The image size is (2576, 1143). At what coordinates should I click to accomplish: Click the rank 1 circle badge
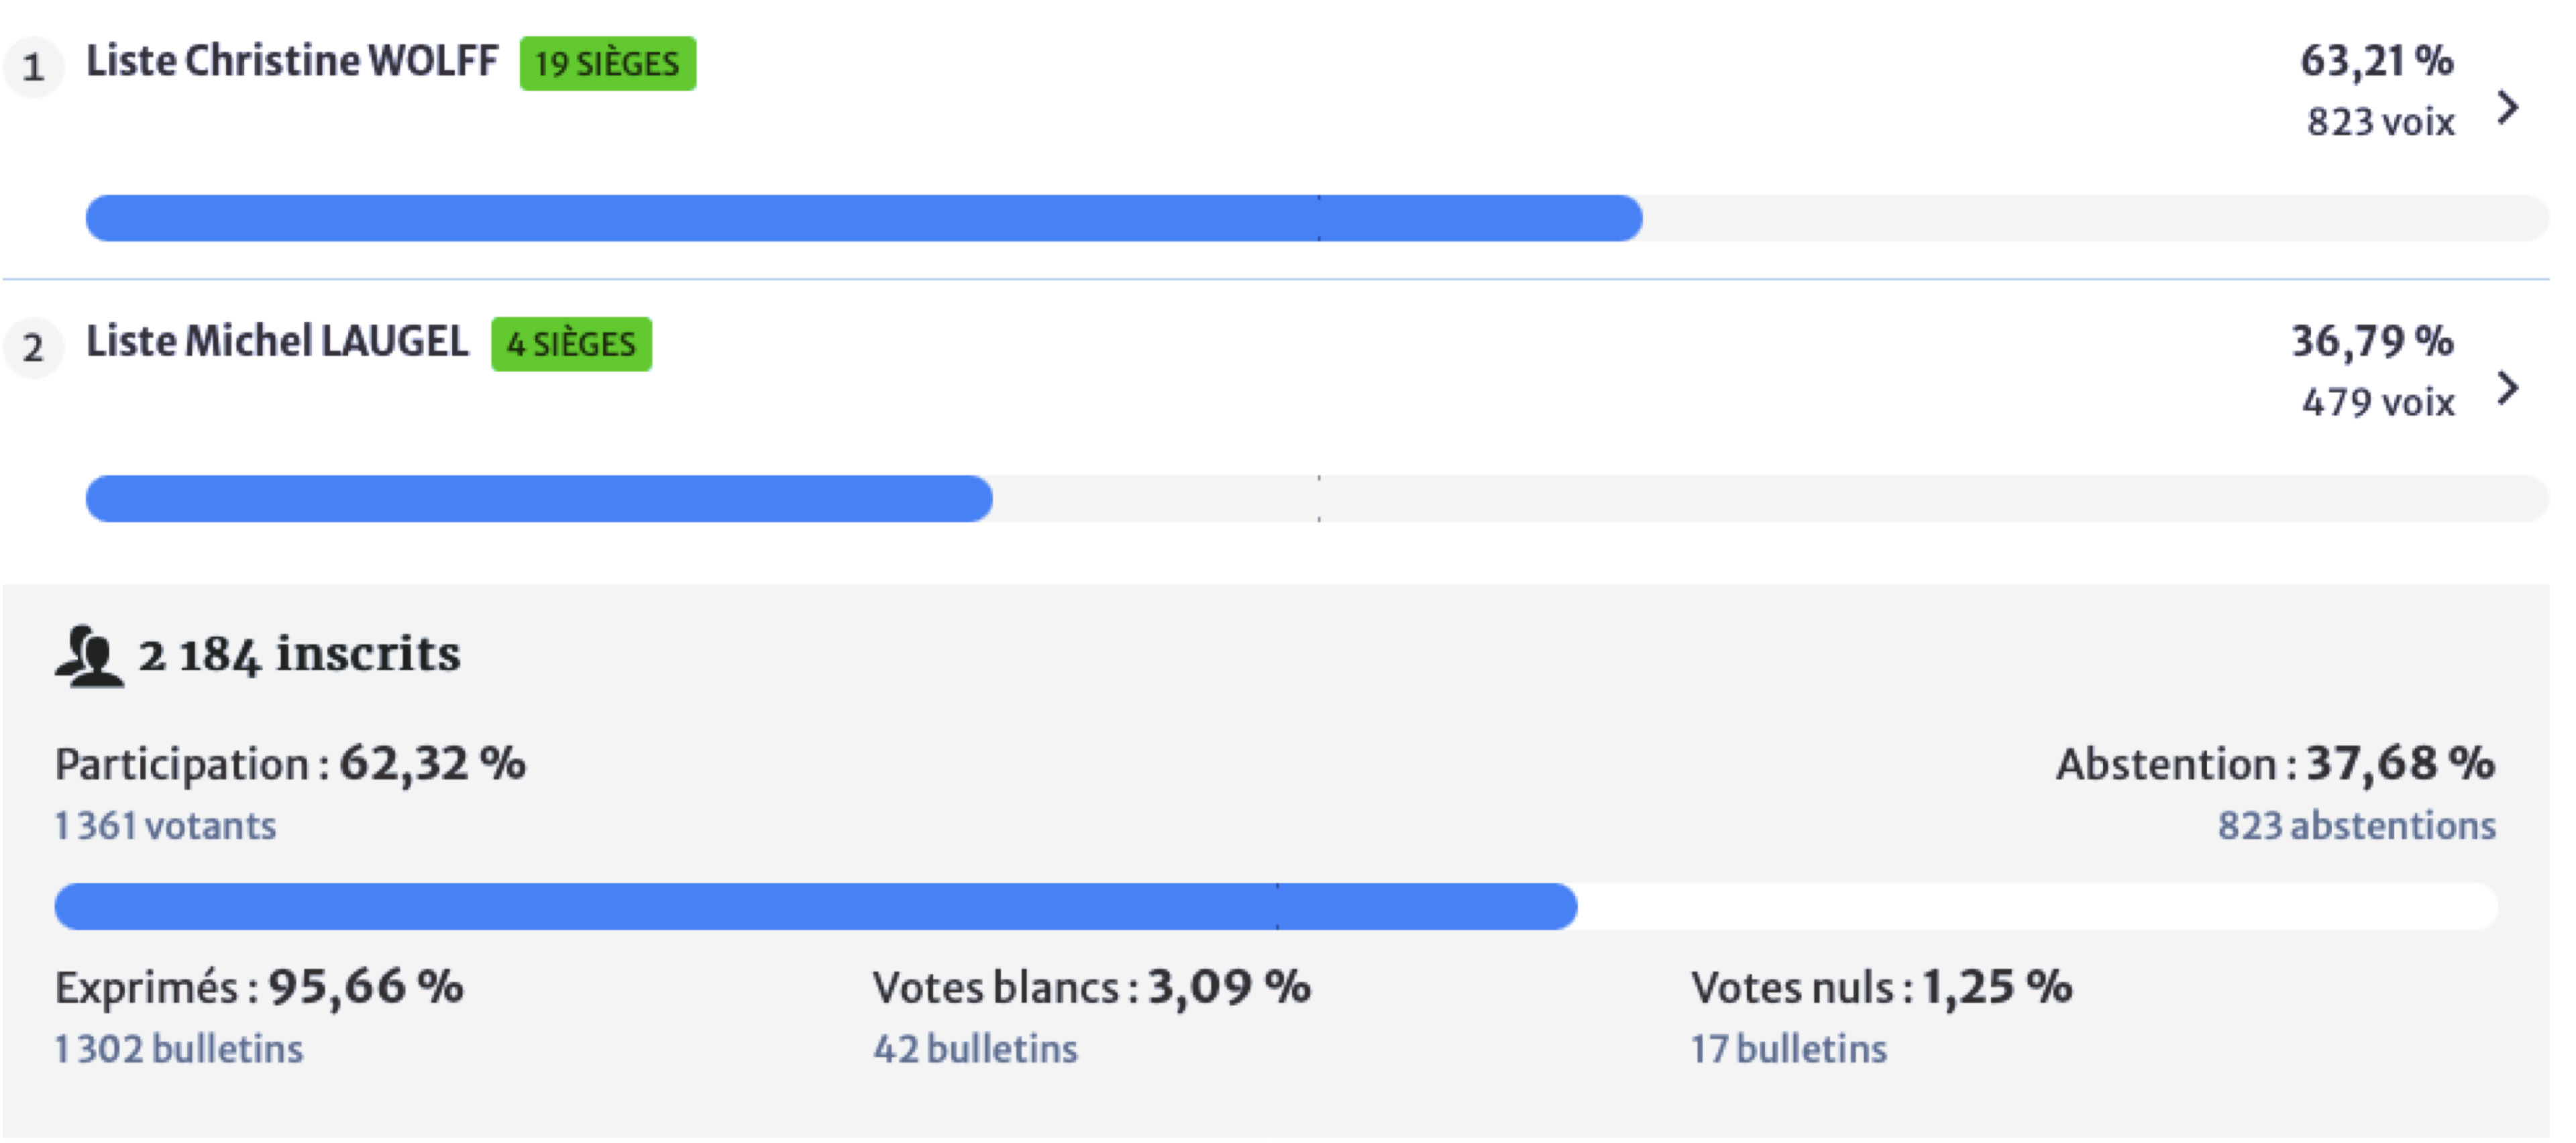(x=34, y=67)
